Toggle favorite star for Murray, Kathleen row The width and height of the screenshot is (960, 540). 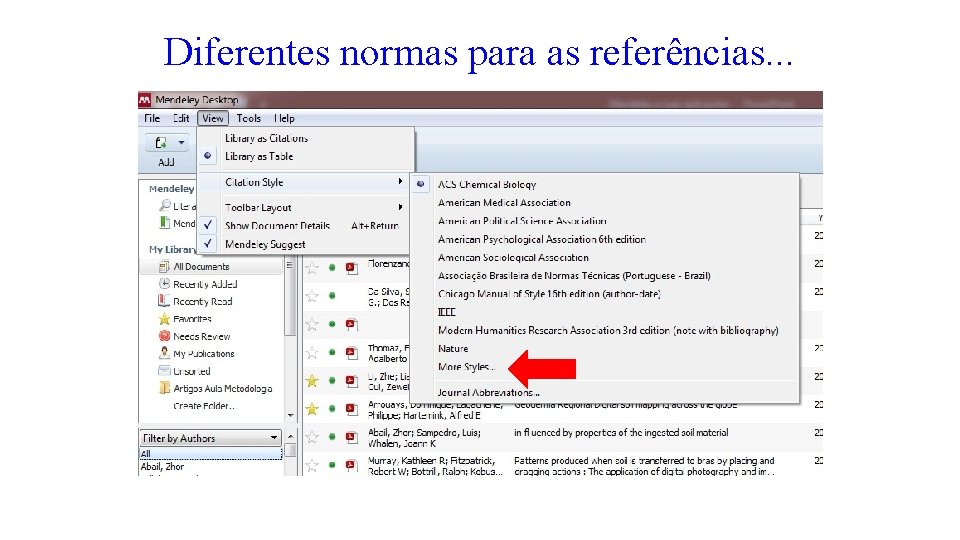pyautogui.click(x=312, y=465)
